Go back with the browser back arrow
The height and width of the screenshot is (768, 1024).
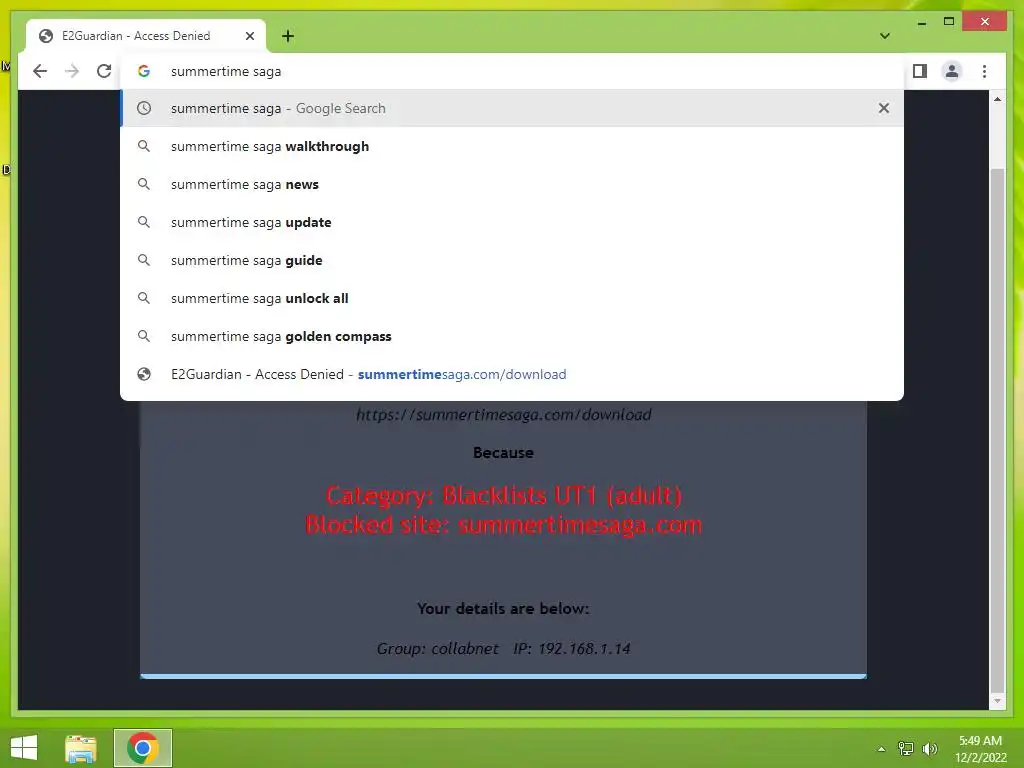coord(40,71)
